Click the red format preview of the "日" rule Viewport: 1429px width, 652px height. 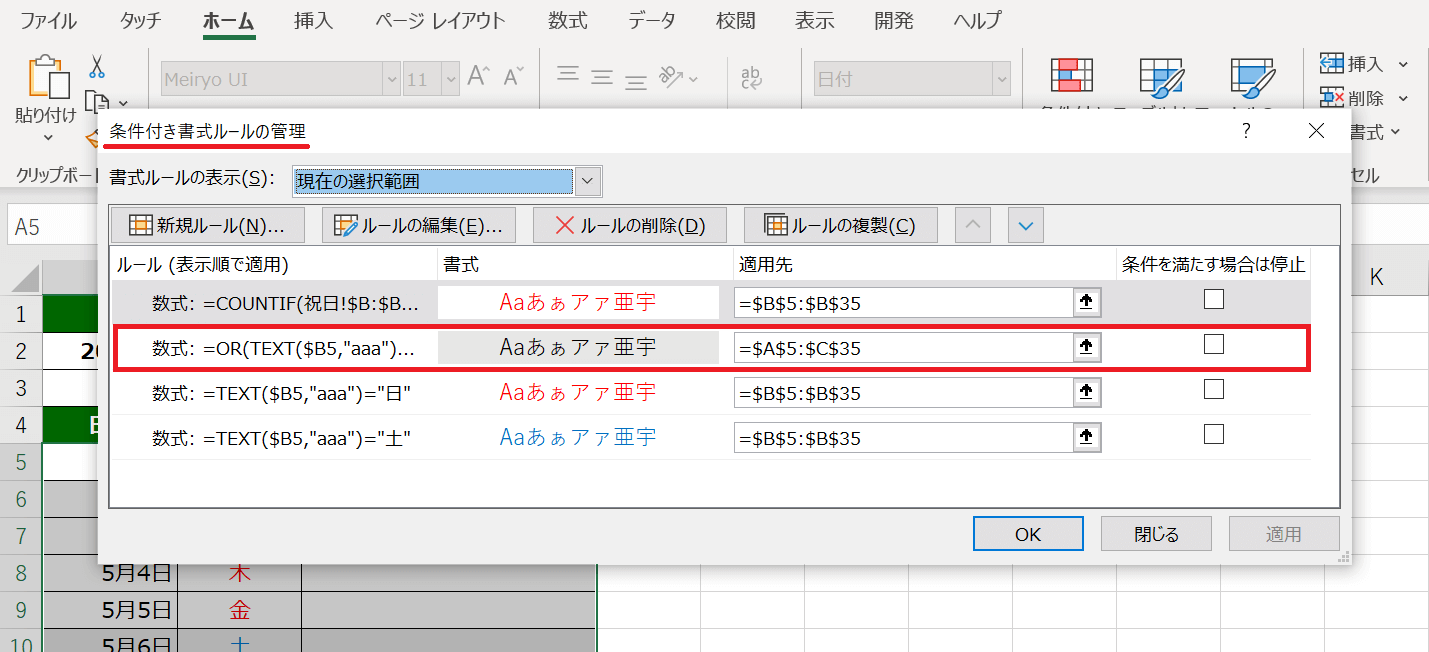click(x=578, y=392)
